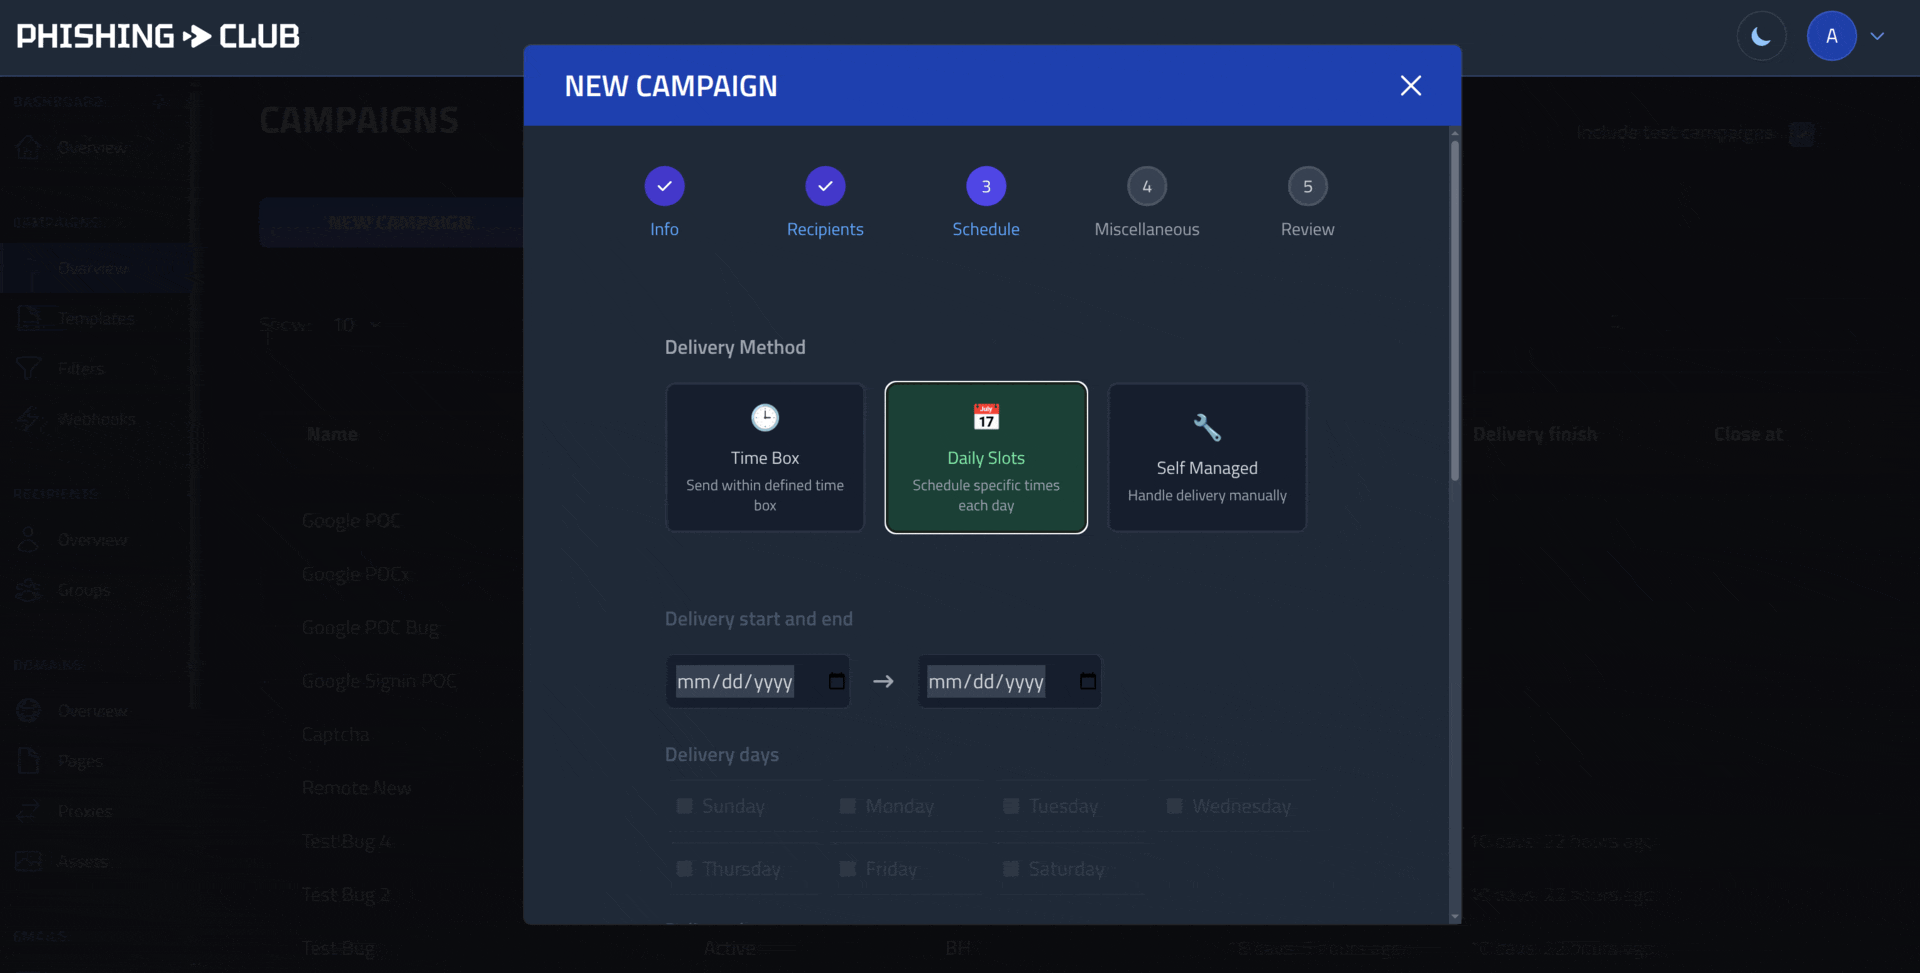Click the Webhooks lightning icon
The image size is (1920, 973).
[28, 418]
